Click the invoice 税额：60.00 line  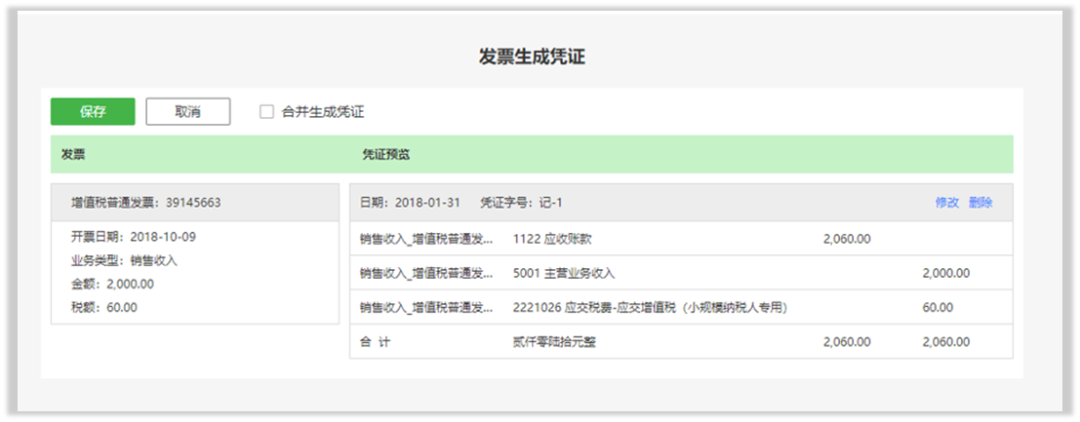pos(104,308)
